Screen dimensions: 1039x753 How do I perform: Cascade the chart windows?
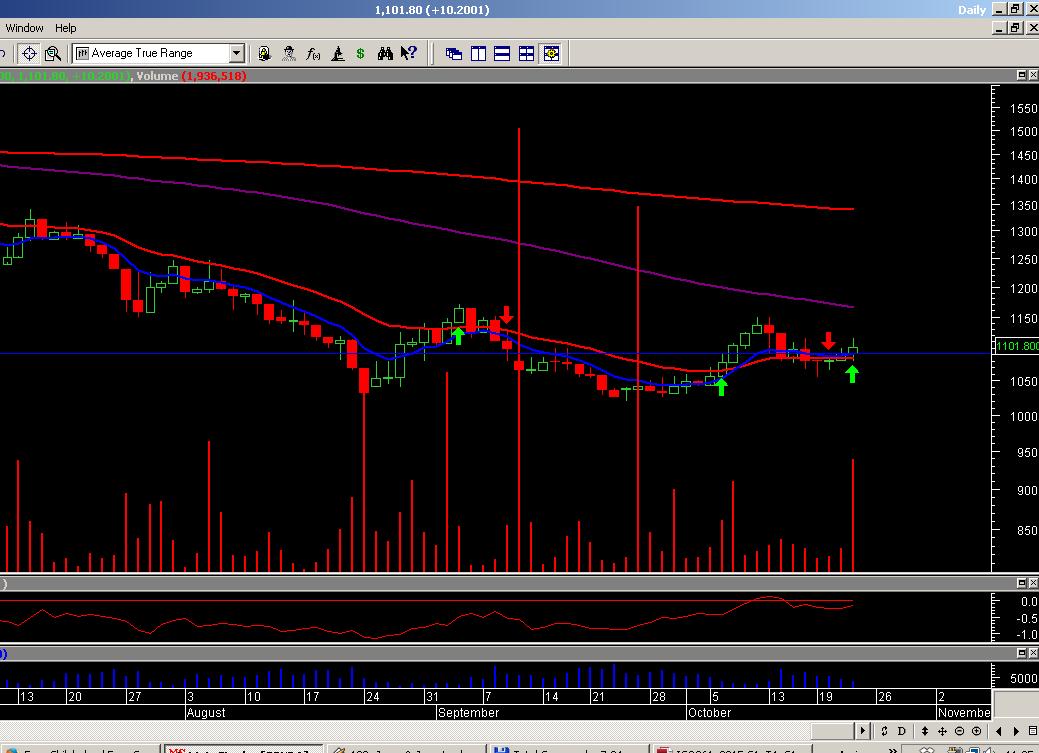pyautogui.click(x=454, y=53)
